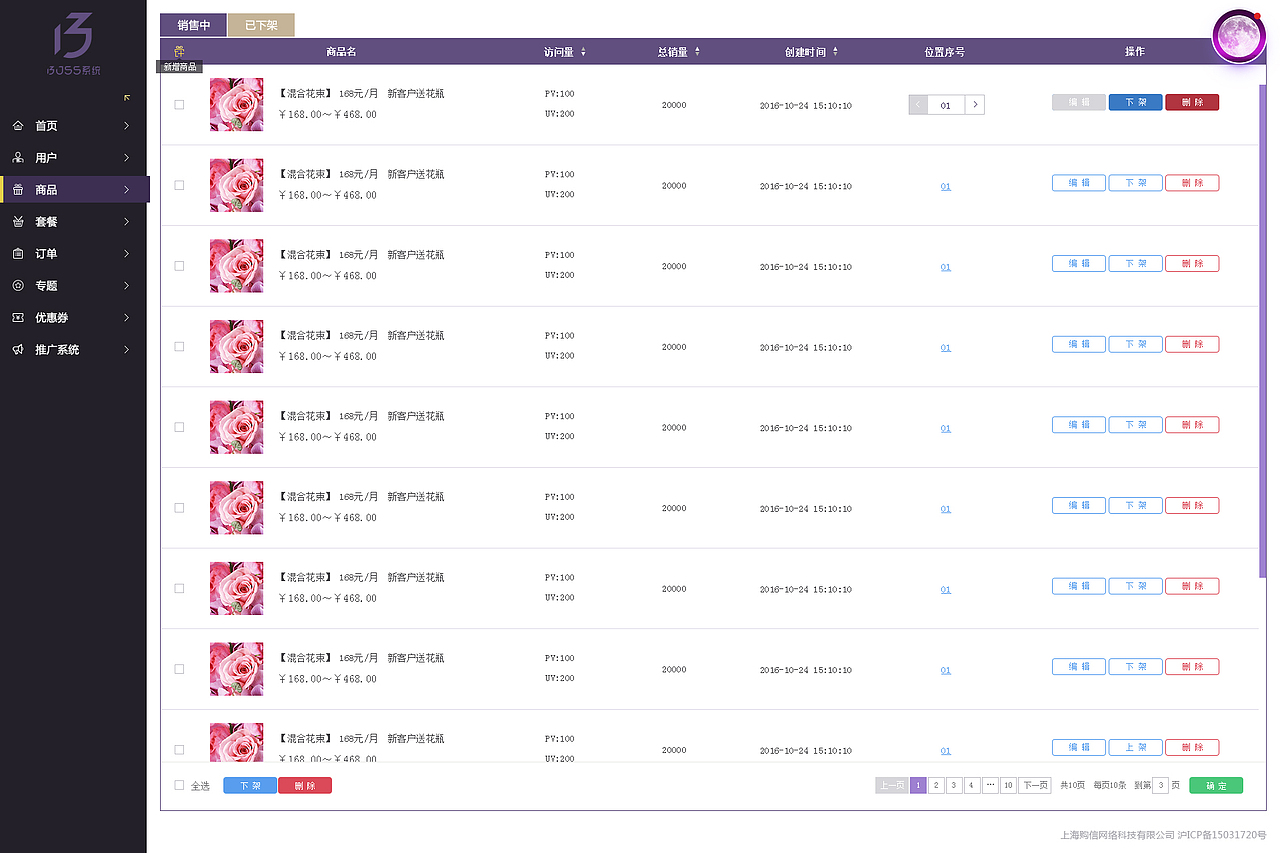Expand the 专题 menu chevron
This screenshot has width=1280, height=853.
point(127,286)
